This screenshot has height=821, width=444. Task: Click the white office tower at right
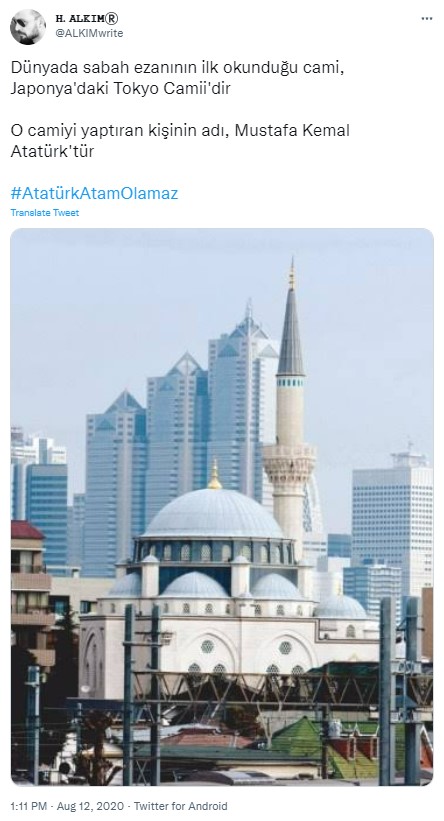392,524
